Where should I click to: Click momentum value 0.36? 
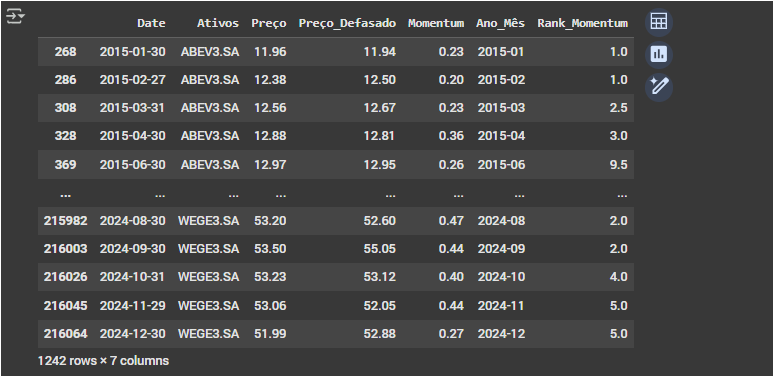pyautogui.click(x=451, y=136)
